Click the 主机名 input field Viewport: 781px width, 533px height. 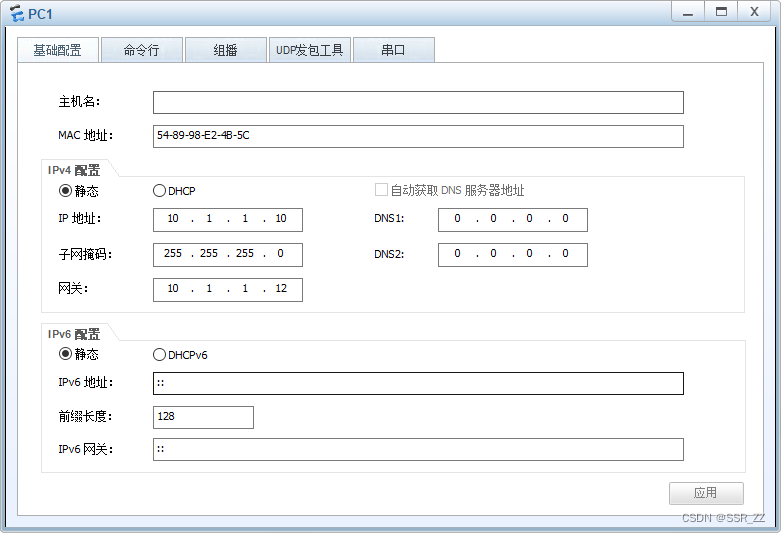click(x=418, y=103)
